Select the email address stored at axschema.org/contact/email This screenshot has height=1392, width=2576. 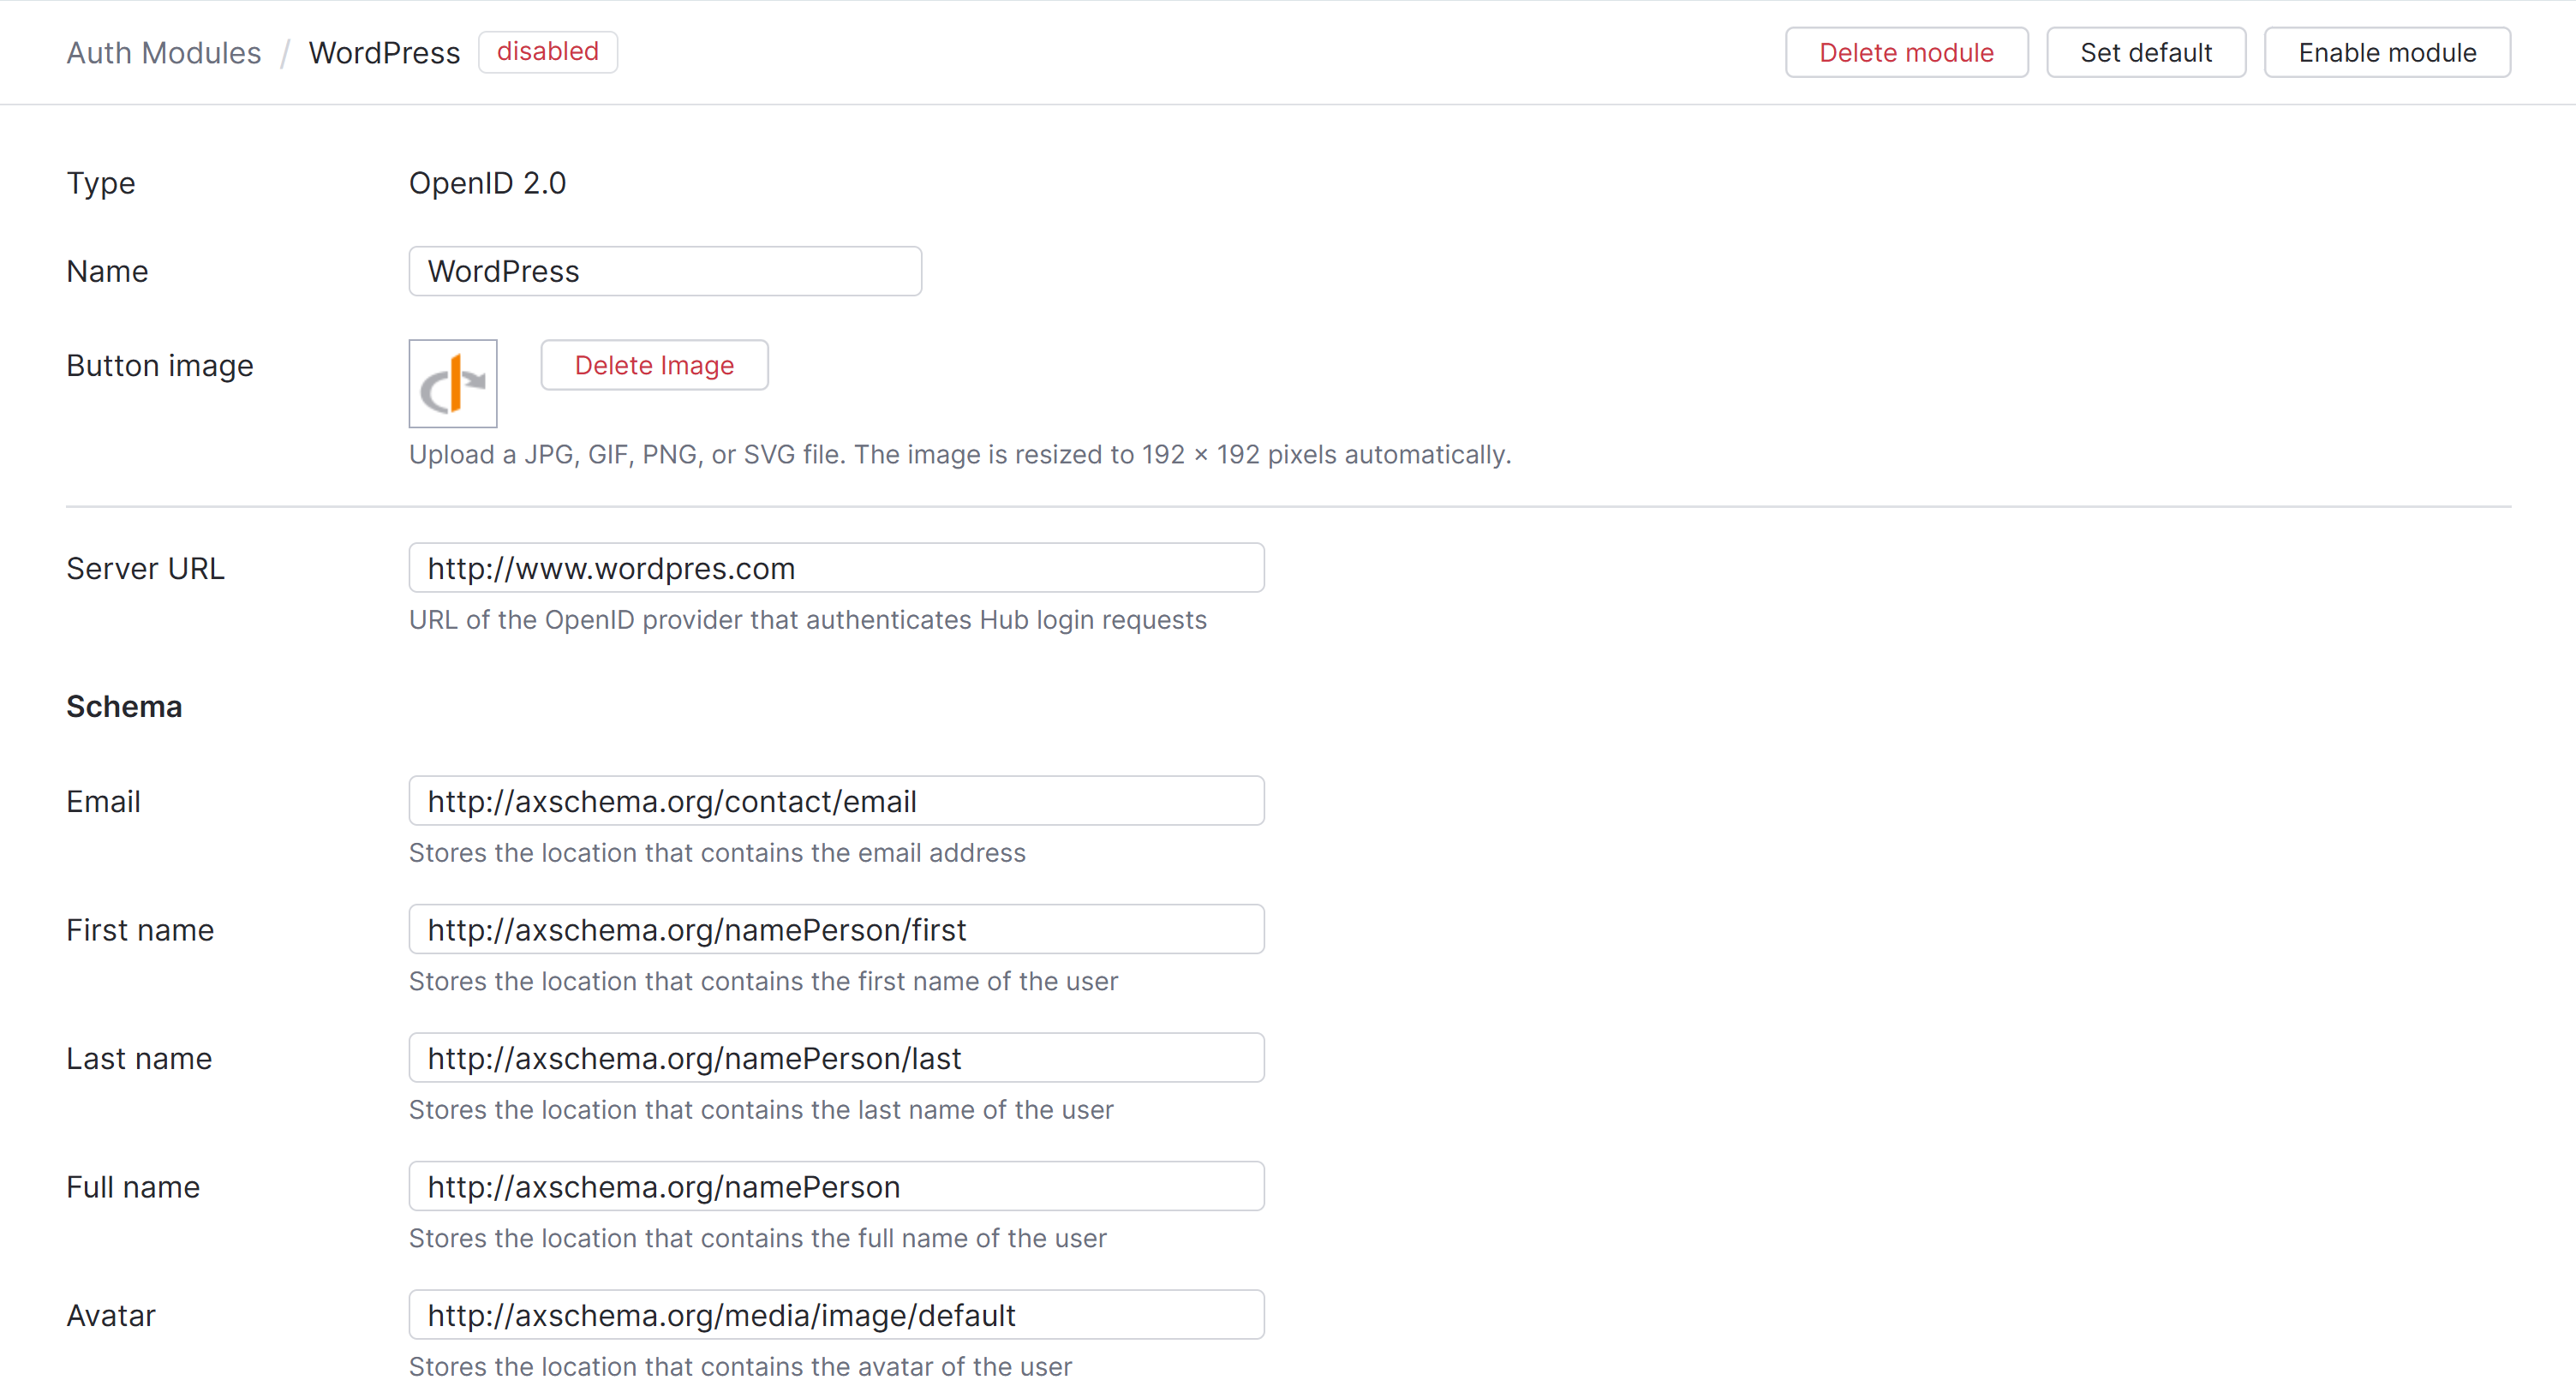(836, 800)
